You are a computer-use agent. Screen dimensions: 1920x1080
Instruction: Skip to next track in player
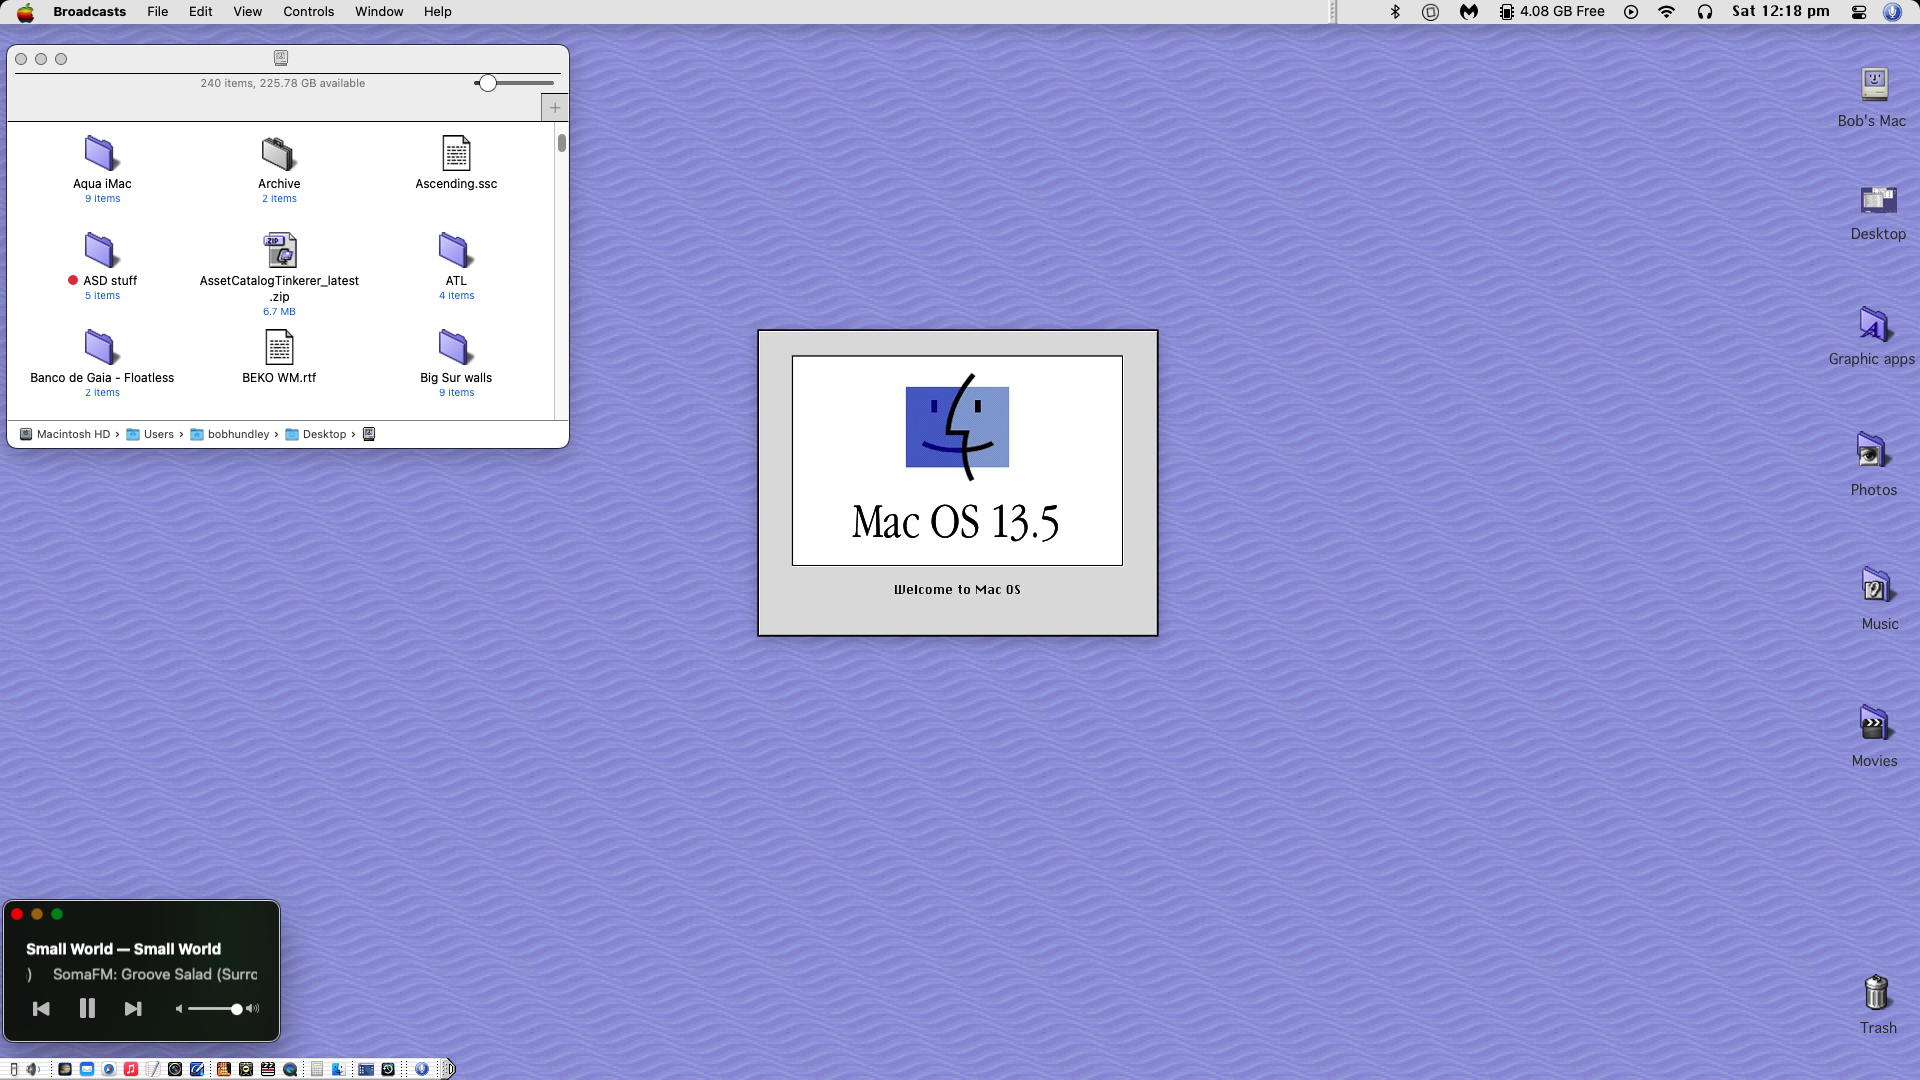tap(132, 1009)
